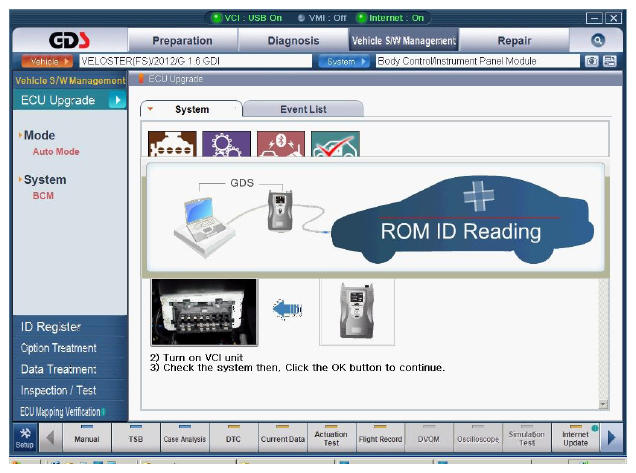This screenshot has width=636, height=473.
Task: Click the laptop GDS illustration
Action: coord(203,226)
